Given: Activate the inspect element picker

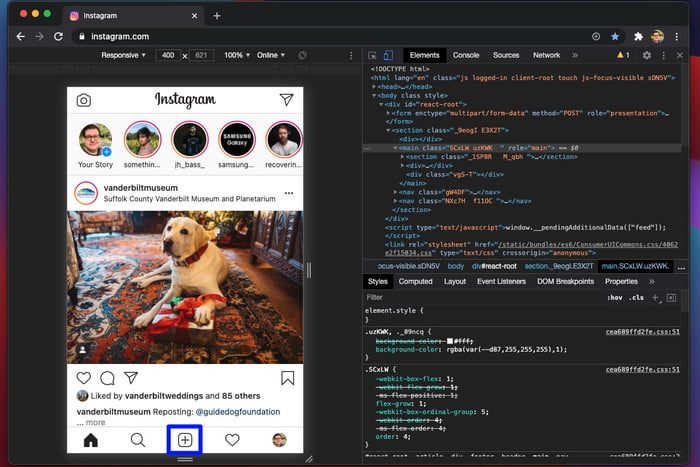Looking at the screenshot, I should pos(372,55).
